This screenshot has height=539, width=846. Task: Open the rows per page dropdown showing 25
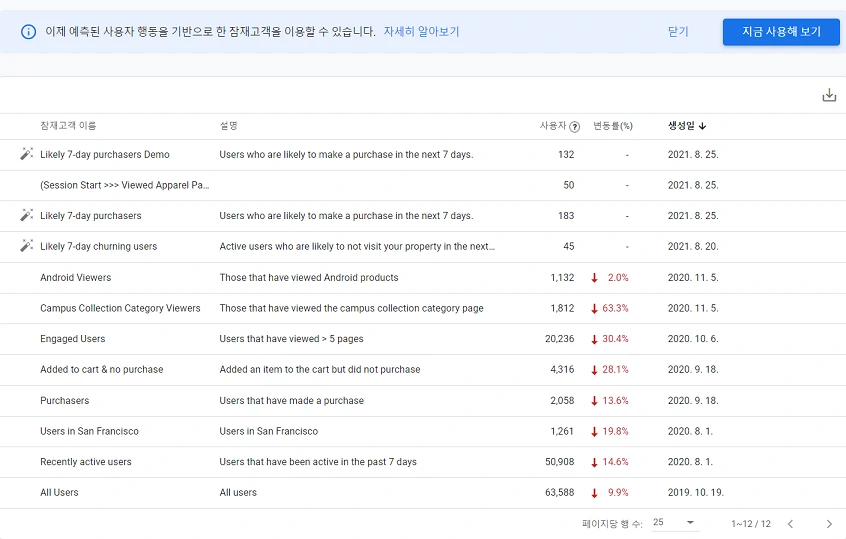[673, 522]
